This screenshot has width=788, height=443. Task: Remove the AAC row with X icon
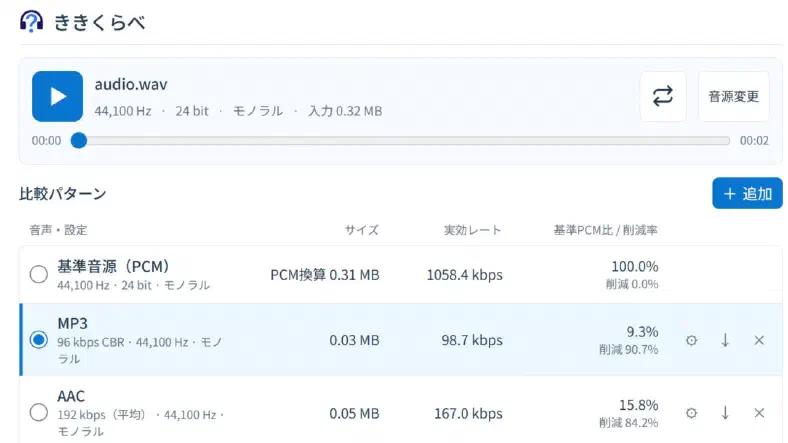pos(759,413)
